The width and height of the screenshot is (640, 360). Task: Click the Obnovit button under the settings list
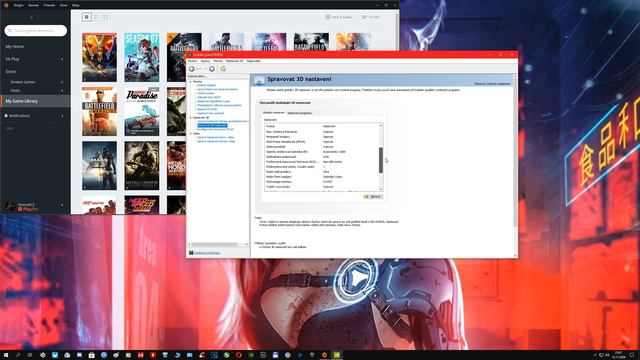[x=373, y=197]
